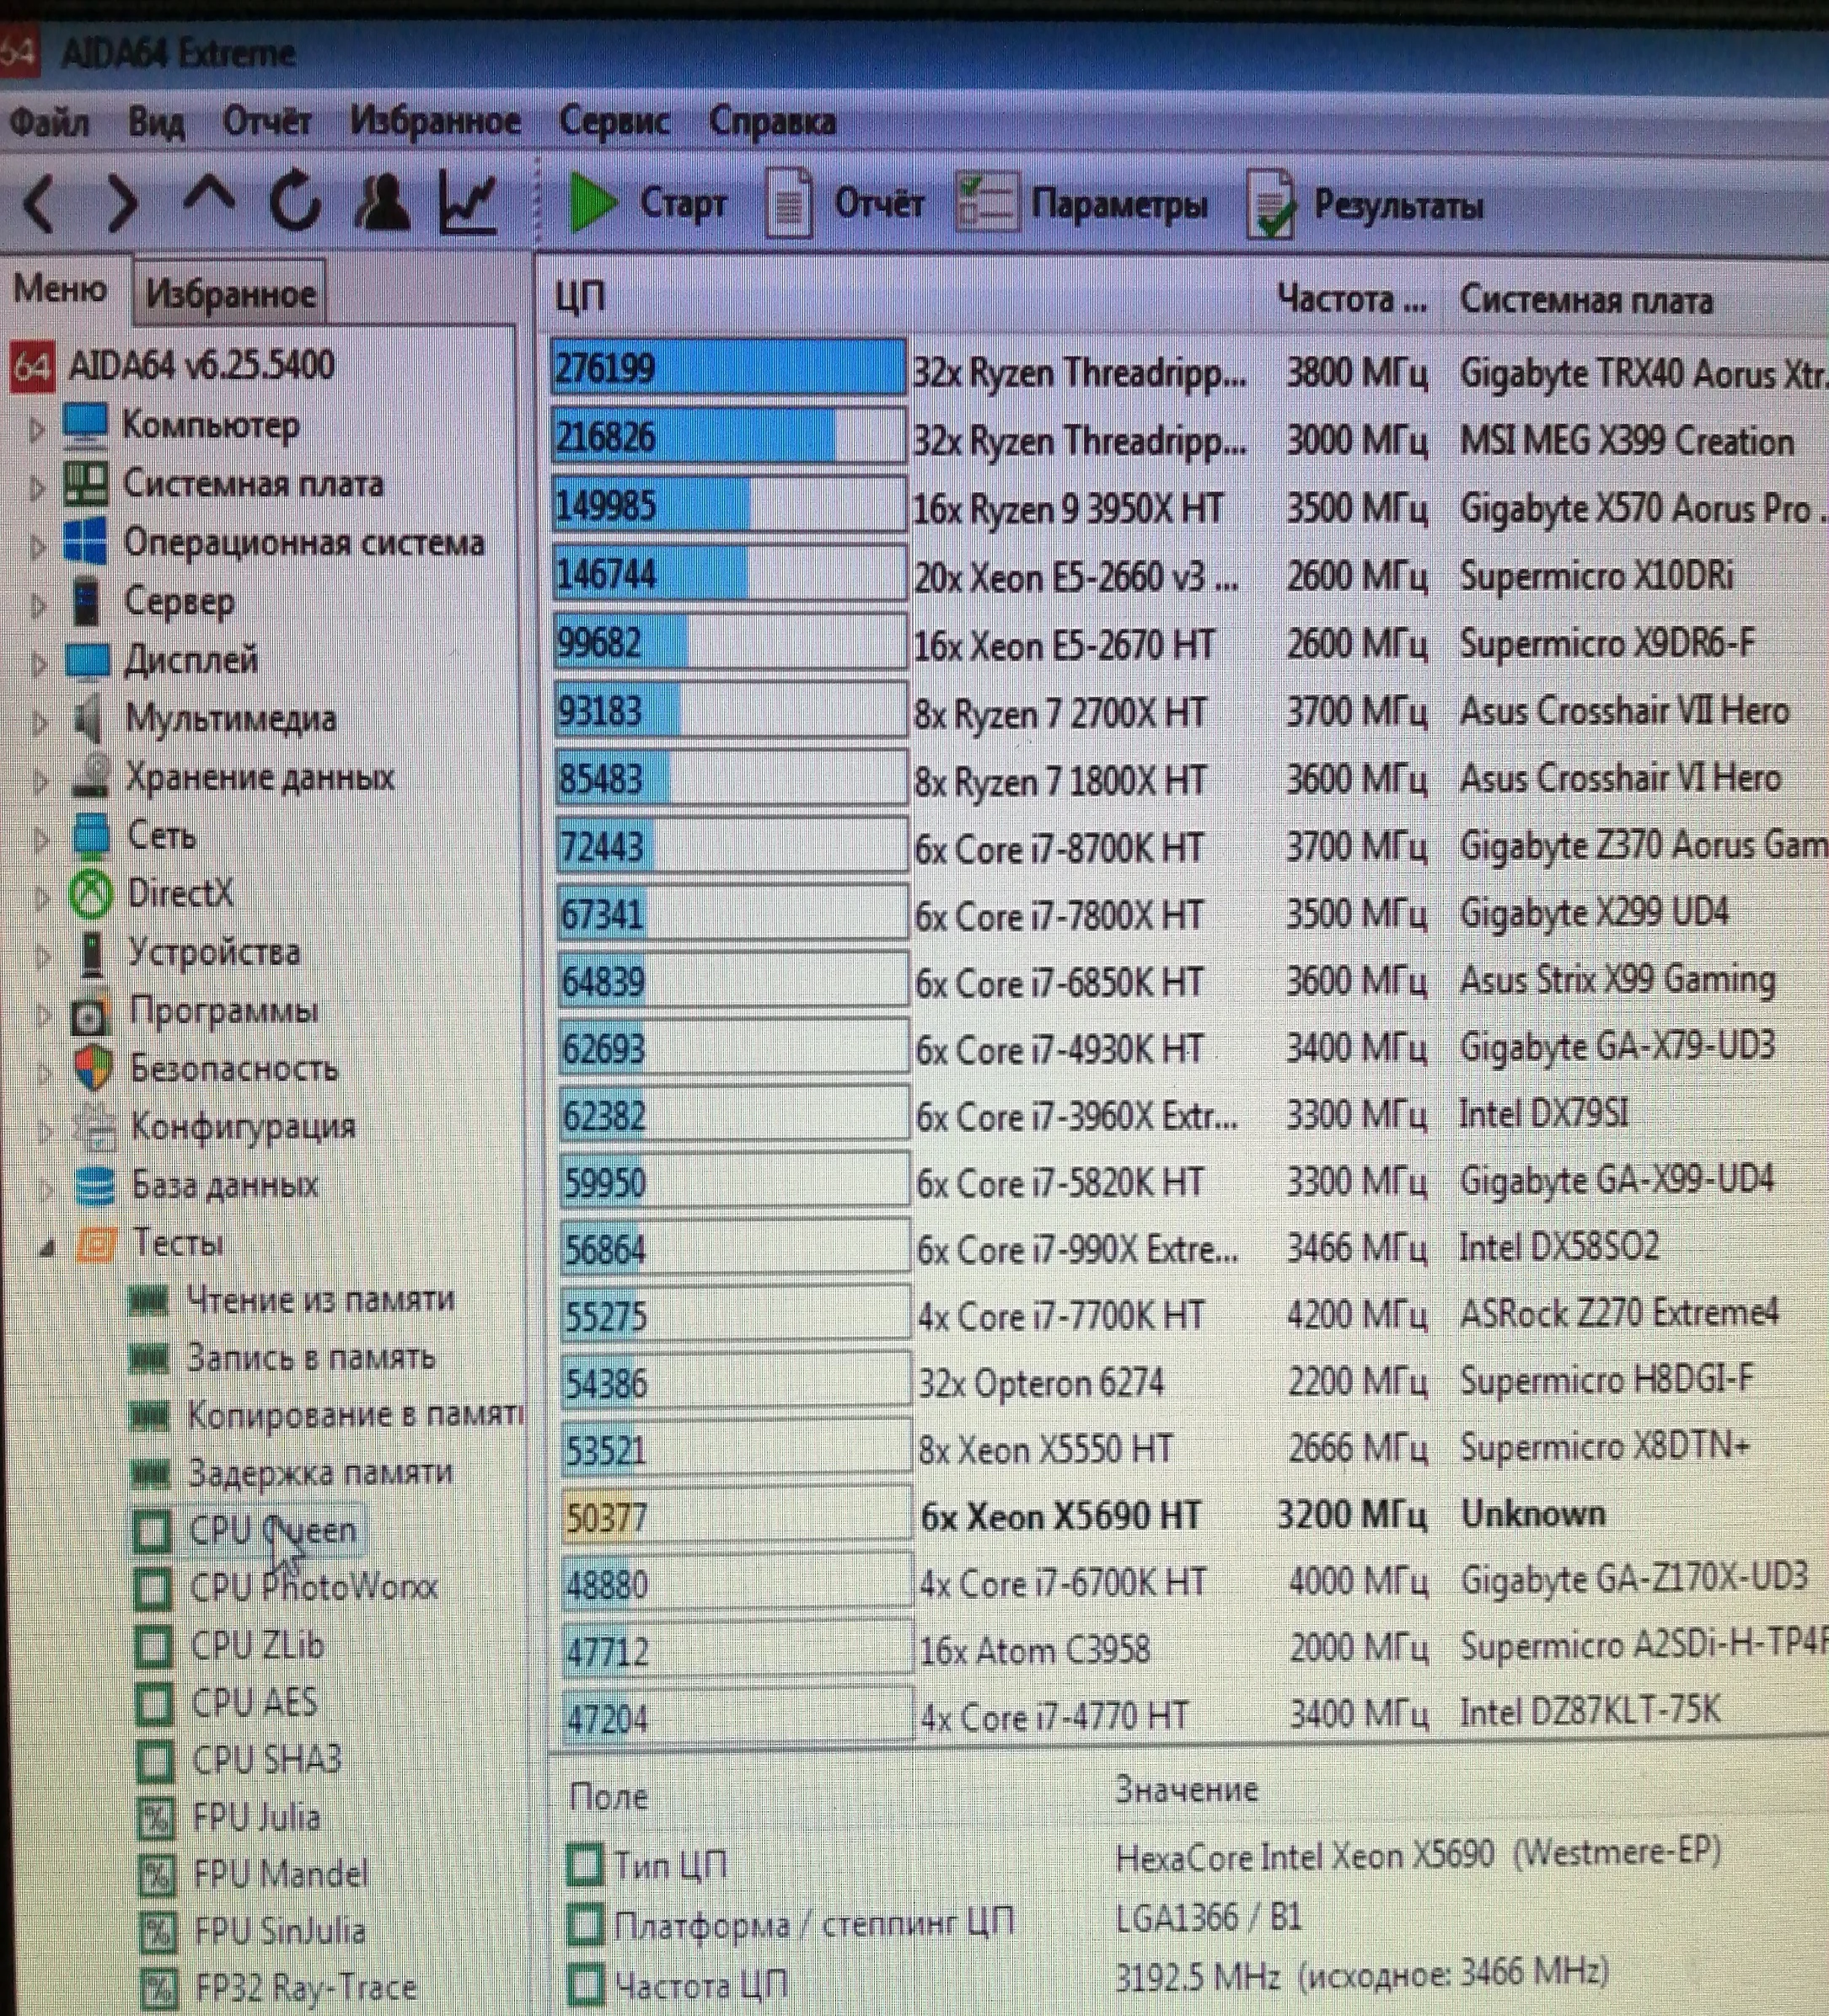Expand the Системная плата tree node

(x=37, y=488)
